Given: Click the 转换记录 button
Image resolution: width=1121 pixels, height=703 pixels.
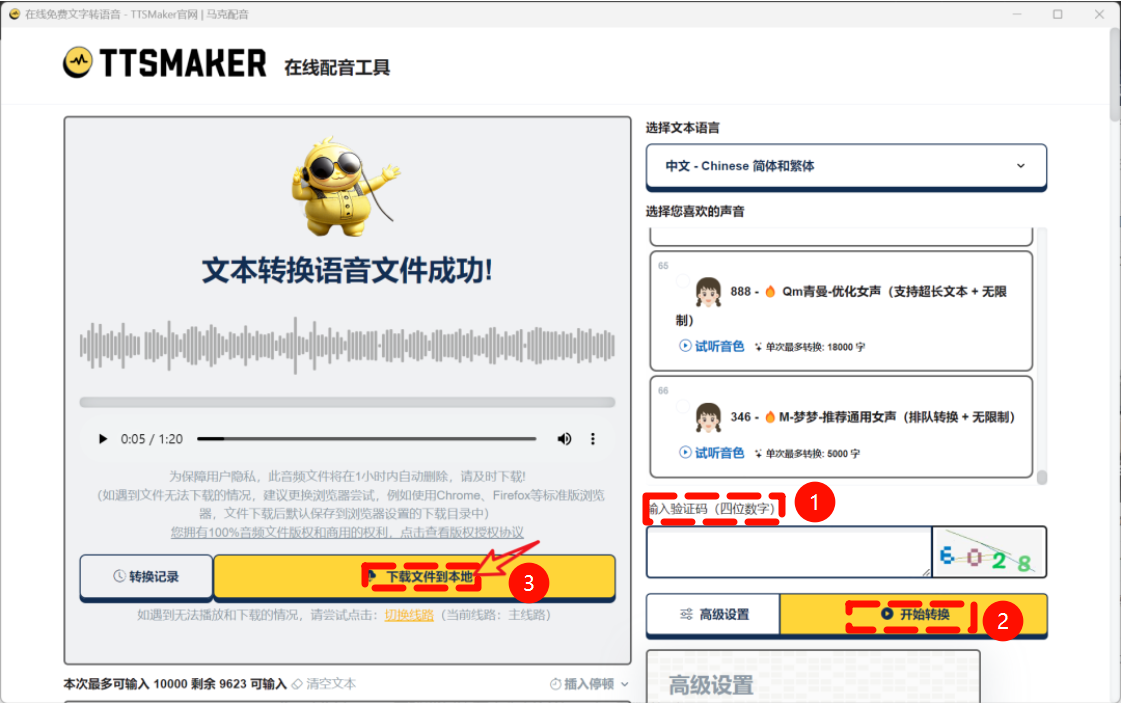Looking at the screenshot, I should pyautogui.click(x=147, y=576).
